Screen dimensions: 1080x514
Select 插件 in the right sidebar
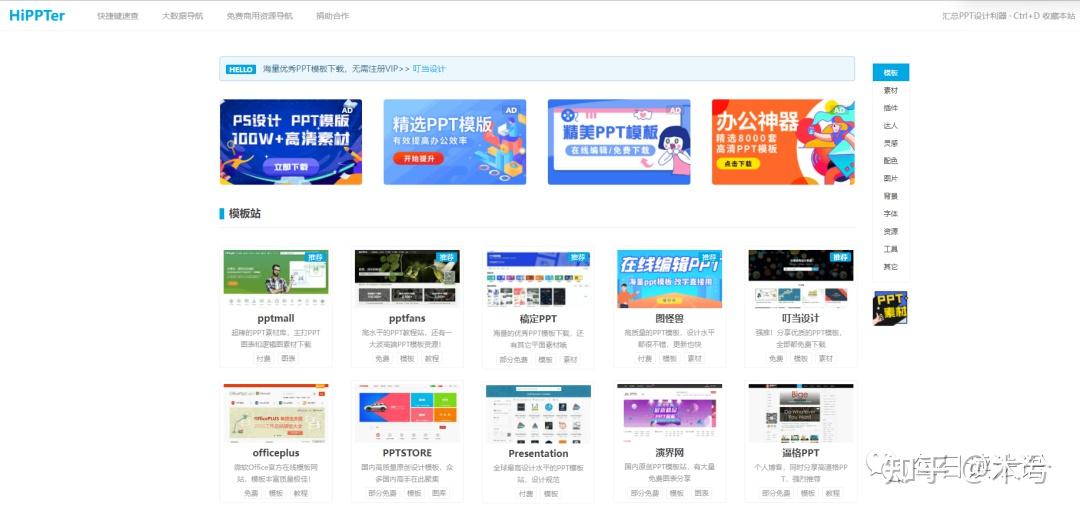pos(891,108)
